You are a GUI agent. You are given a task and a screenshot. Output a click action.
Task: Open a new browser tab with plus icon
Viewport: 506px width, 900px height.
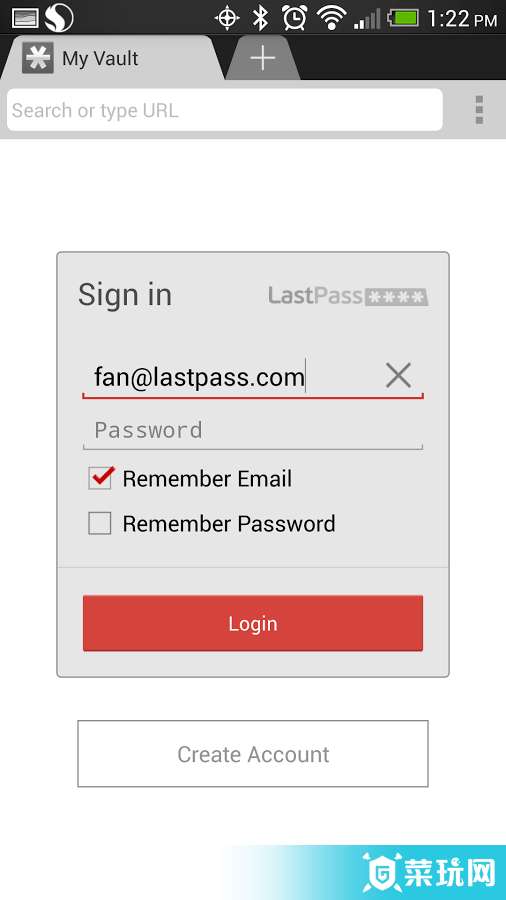coord(263,58)
